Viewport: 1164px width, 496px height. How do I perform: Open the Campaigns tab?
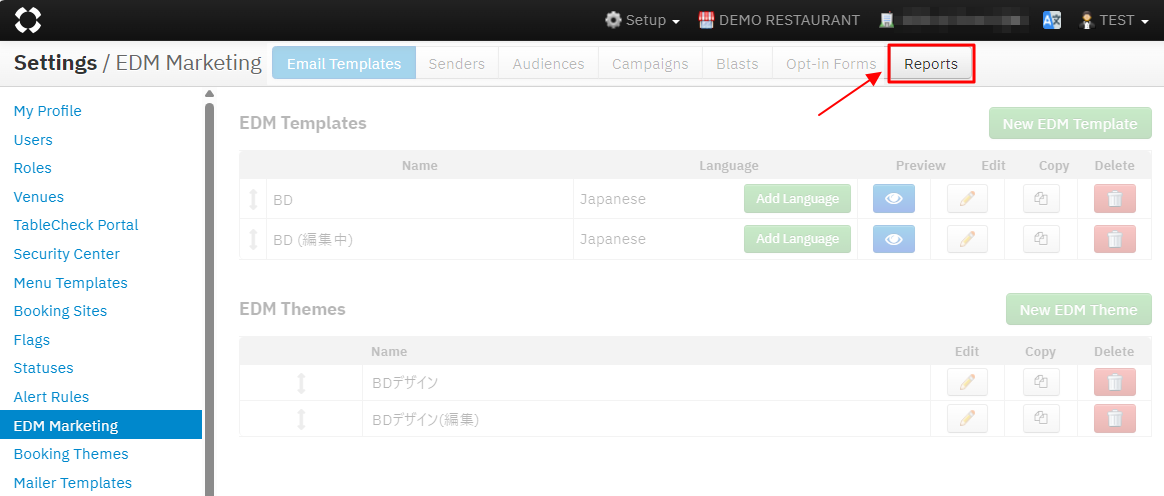point(650,64)
